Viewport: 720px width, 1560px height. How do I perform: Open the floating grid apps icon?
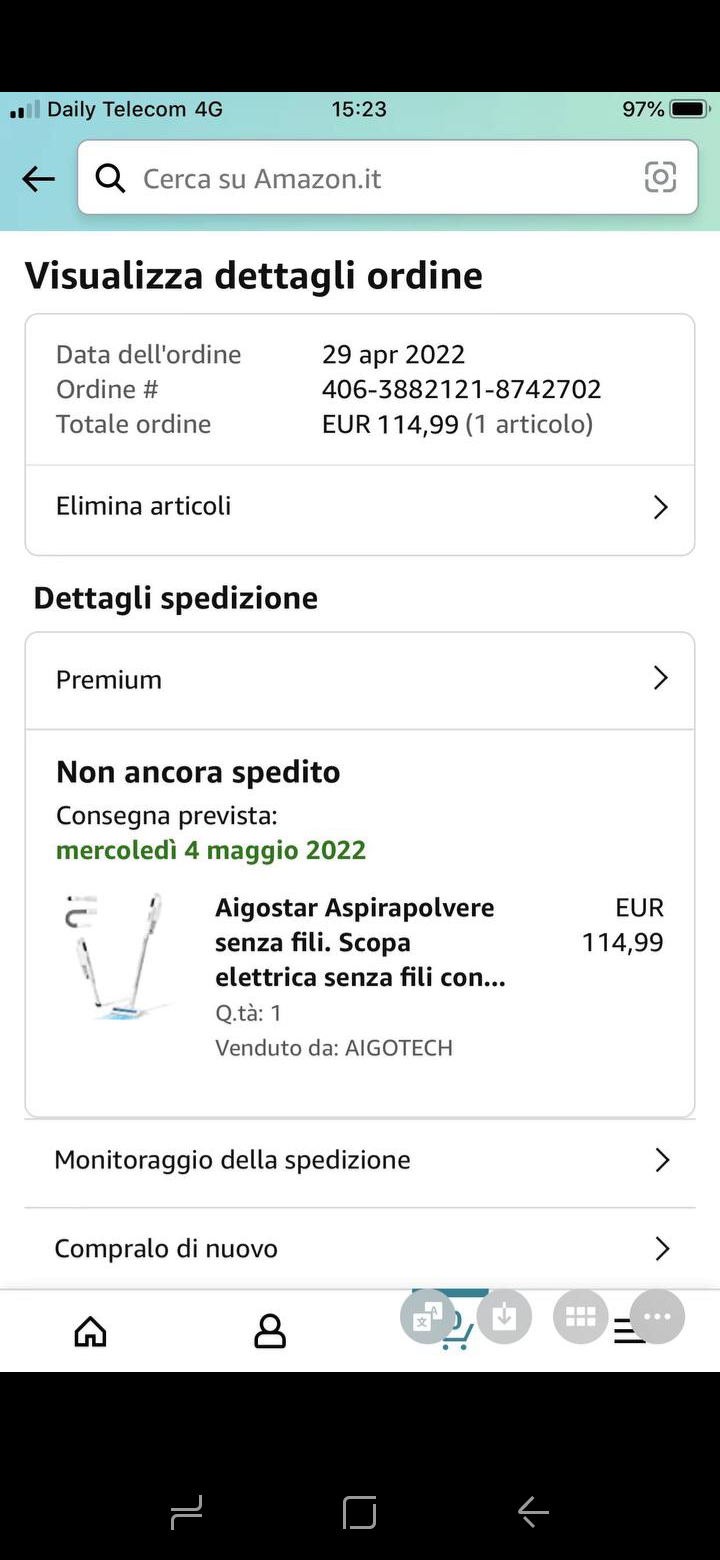point(581,1317)
